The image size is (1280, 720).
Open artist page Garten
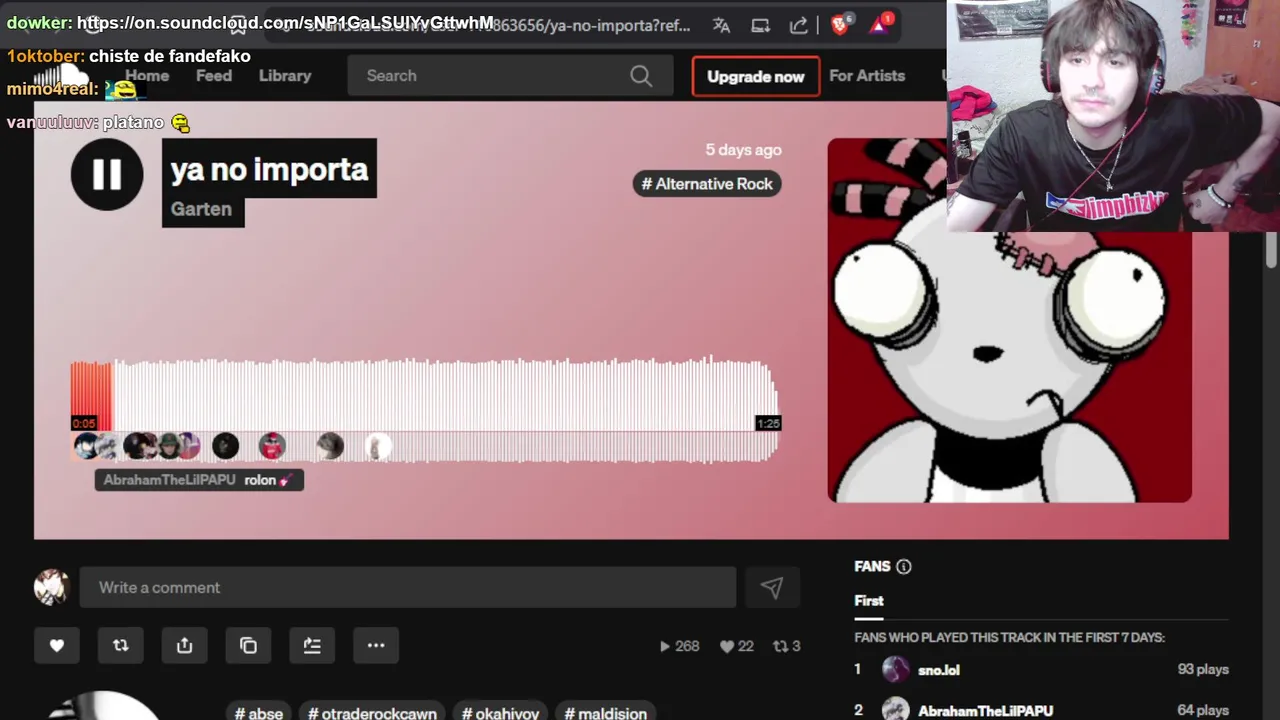tap(201, 209)
